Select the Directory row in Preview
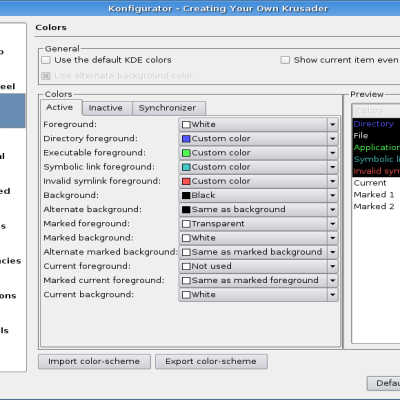Viewport: 400px width, 400px height. (376, 124)
